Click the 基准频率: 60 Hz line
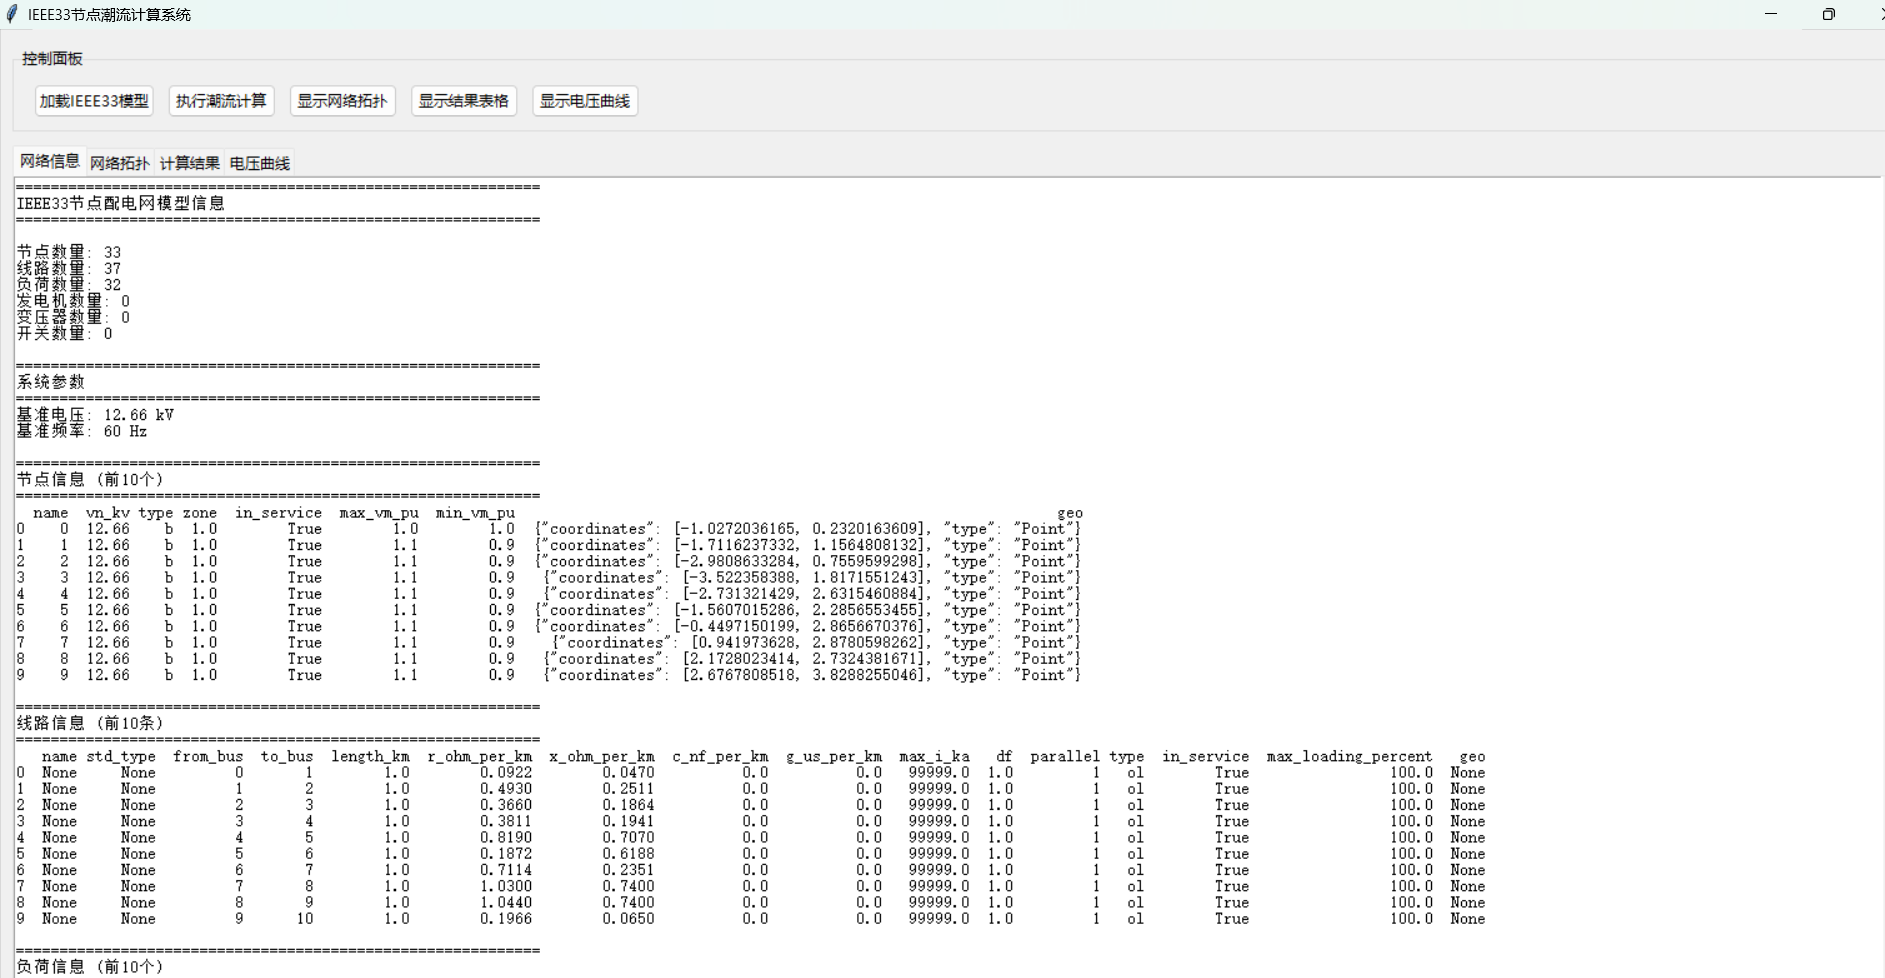1885x978 pixels. point(82,431)
